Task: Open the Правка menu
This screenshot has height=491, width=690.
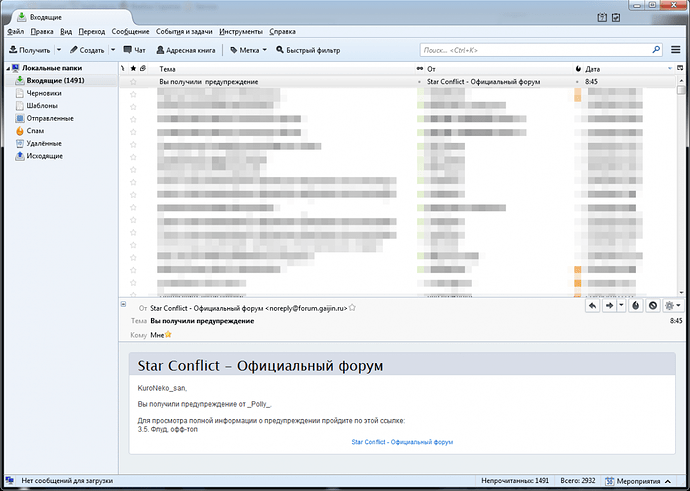Action: (x=42, y=32)
